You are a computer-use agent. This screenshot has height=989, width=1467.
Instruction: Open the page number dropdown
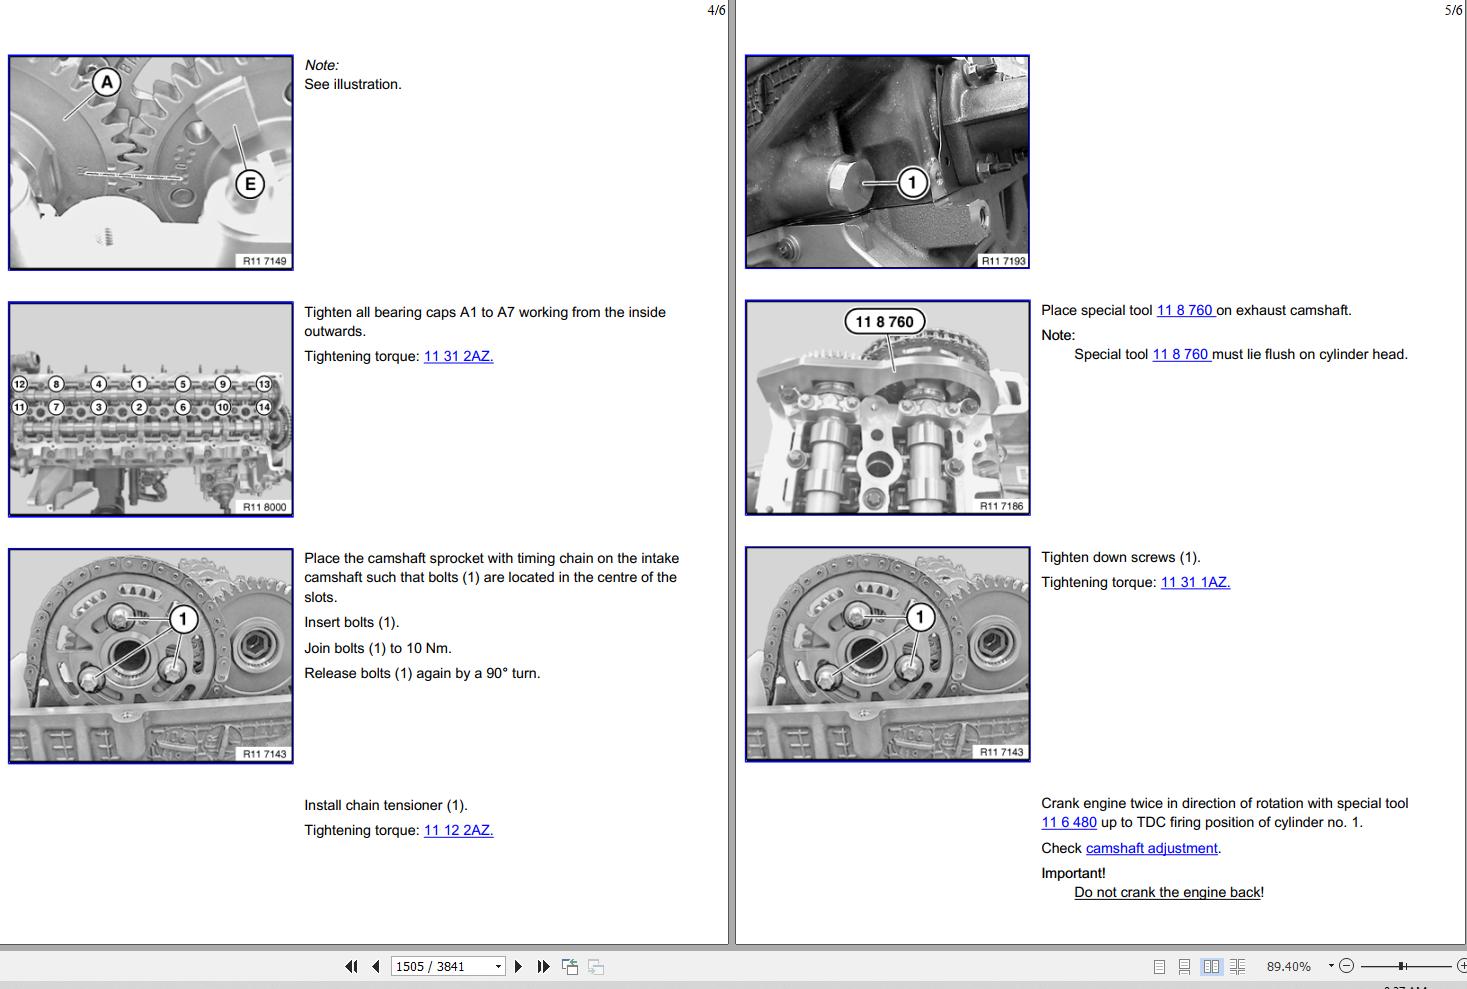tap(498, 966)
